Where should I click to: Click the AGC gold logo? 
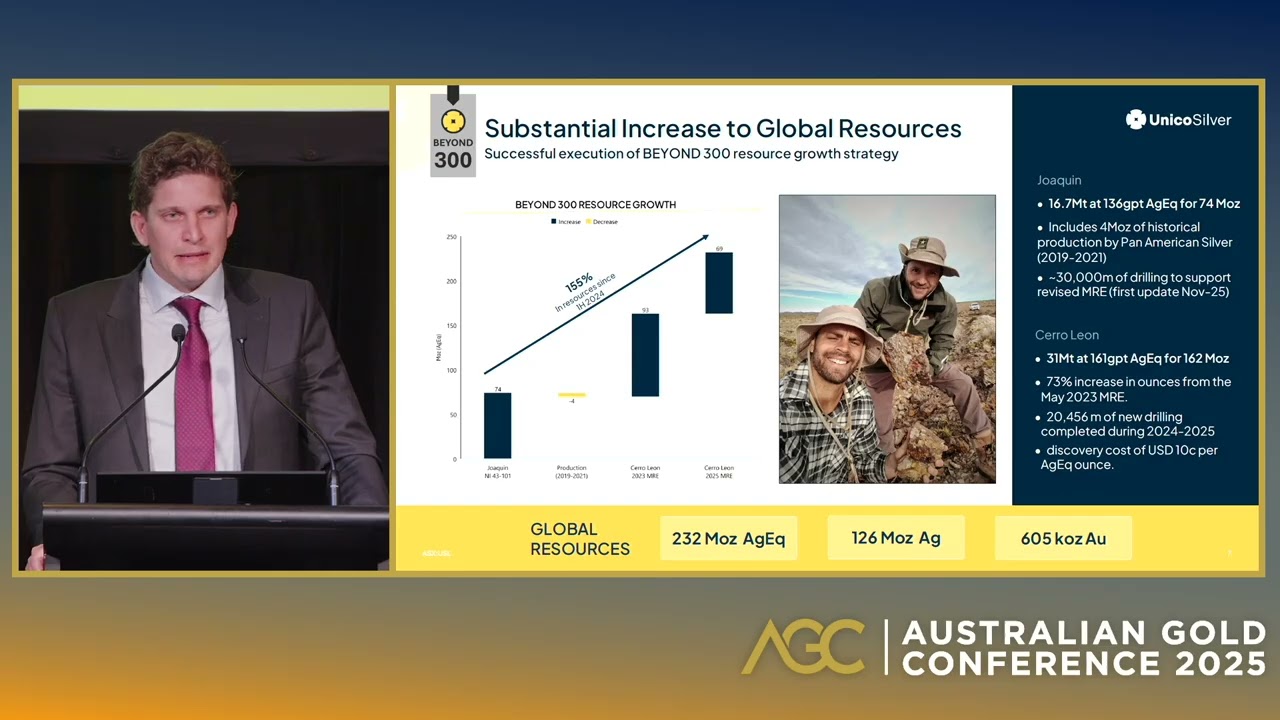803,646
